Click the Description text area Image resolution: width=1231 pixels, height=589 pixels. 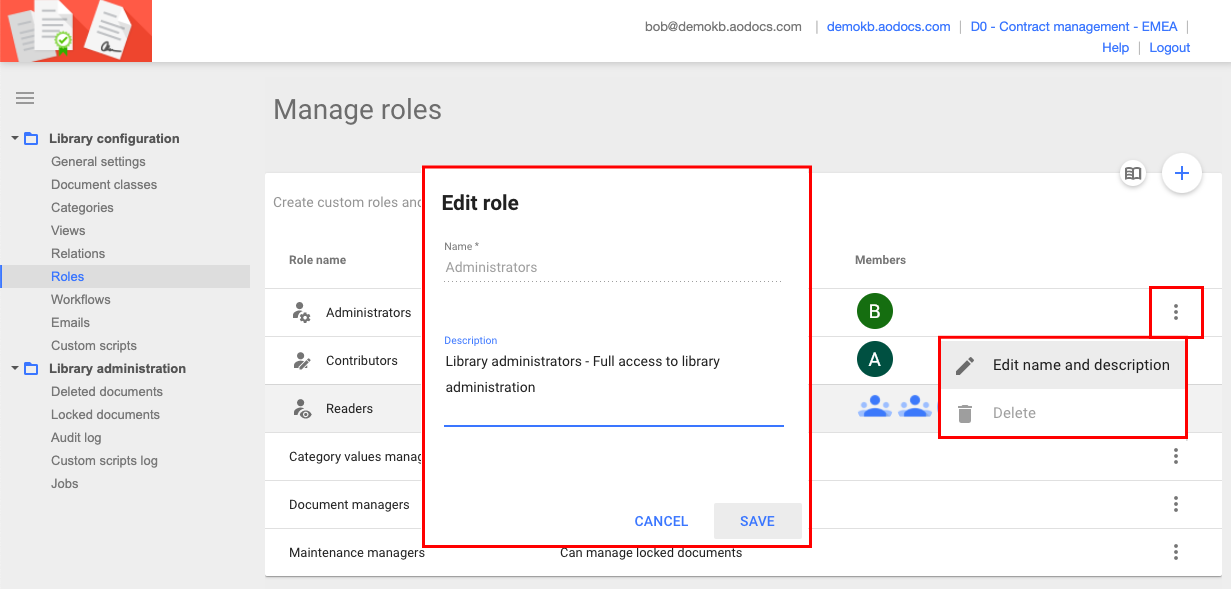[613, 387]
